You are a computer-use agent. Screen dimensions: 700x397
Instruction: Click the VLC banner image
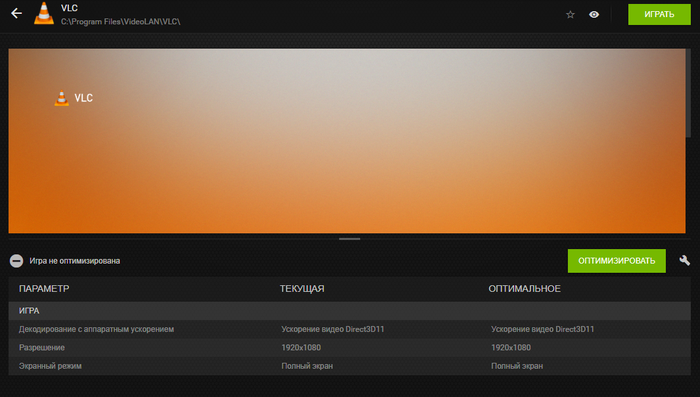coord(347,141)
